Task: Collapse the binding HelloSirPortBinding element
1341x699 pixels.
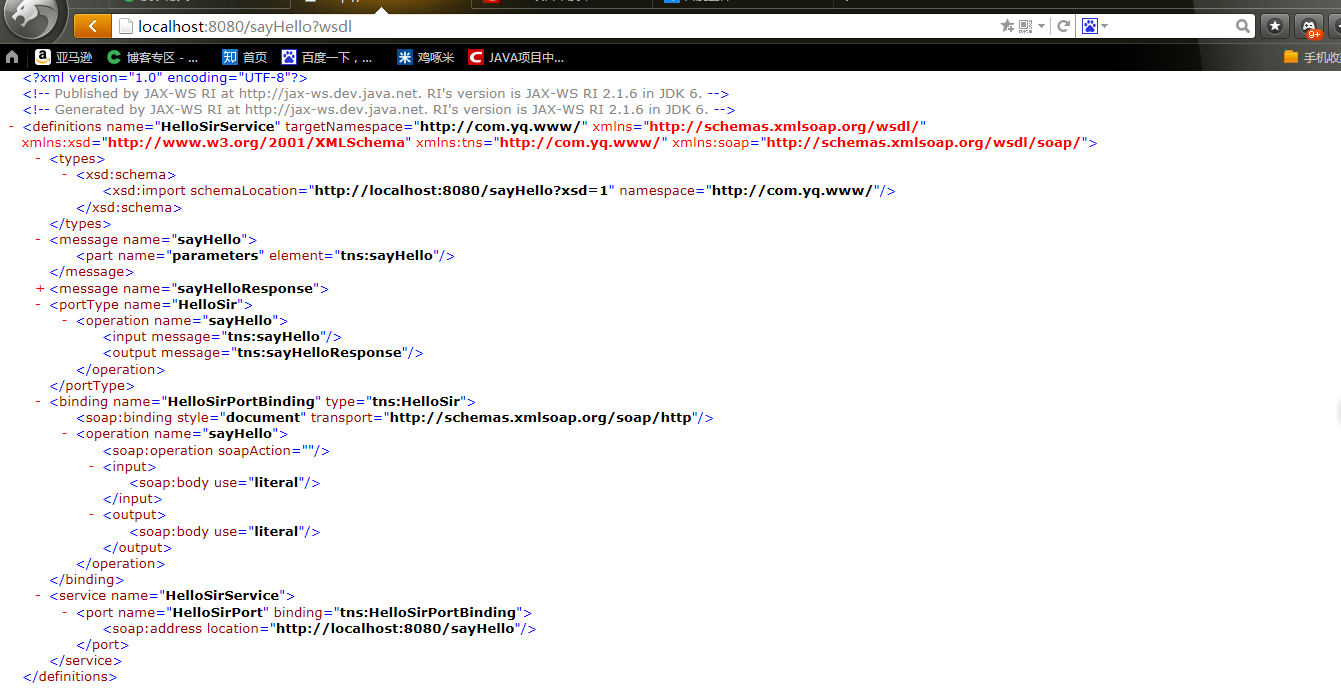Action: (x=38, y=401)
